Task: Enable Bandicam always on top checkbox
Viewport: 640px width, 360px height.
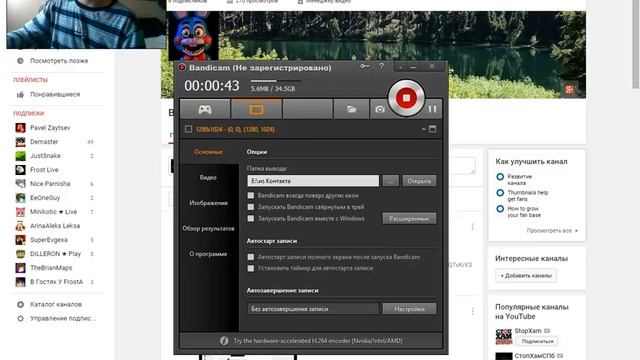Action: tap(251, 196)
